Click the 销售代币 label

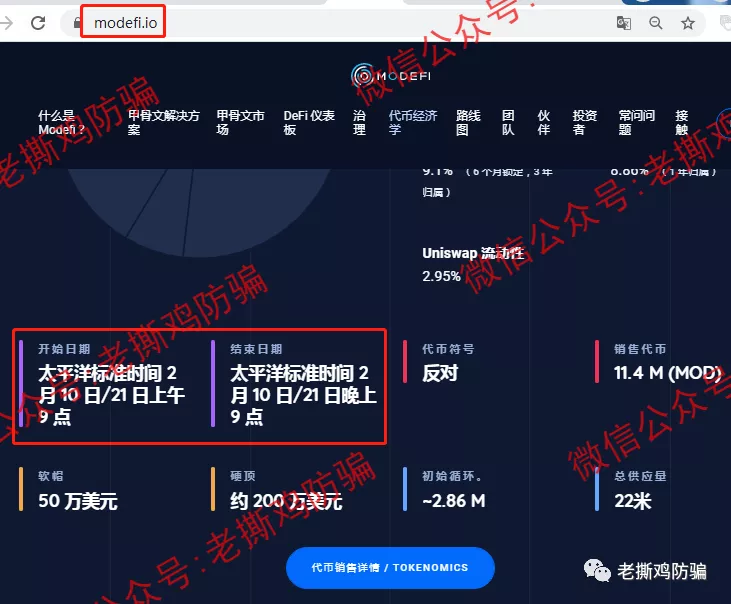point(640,349)
